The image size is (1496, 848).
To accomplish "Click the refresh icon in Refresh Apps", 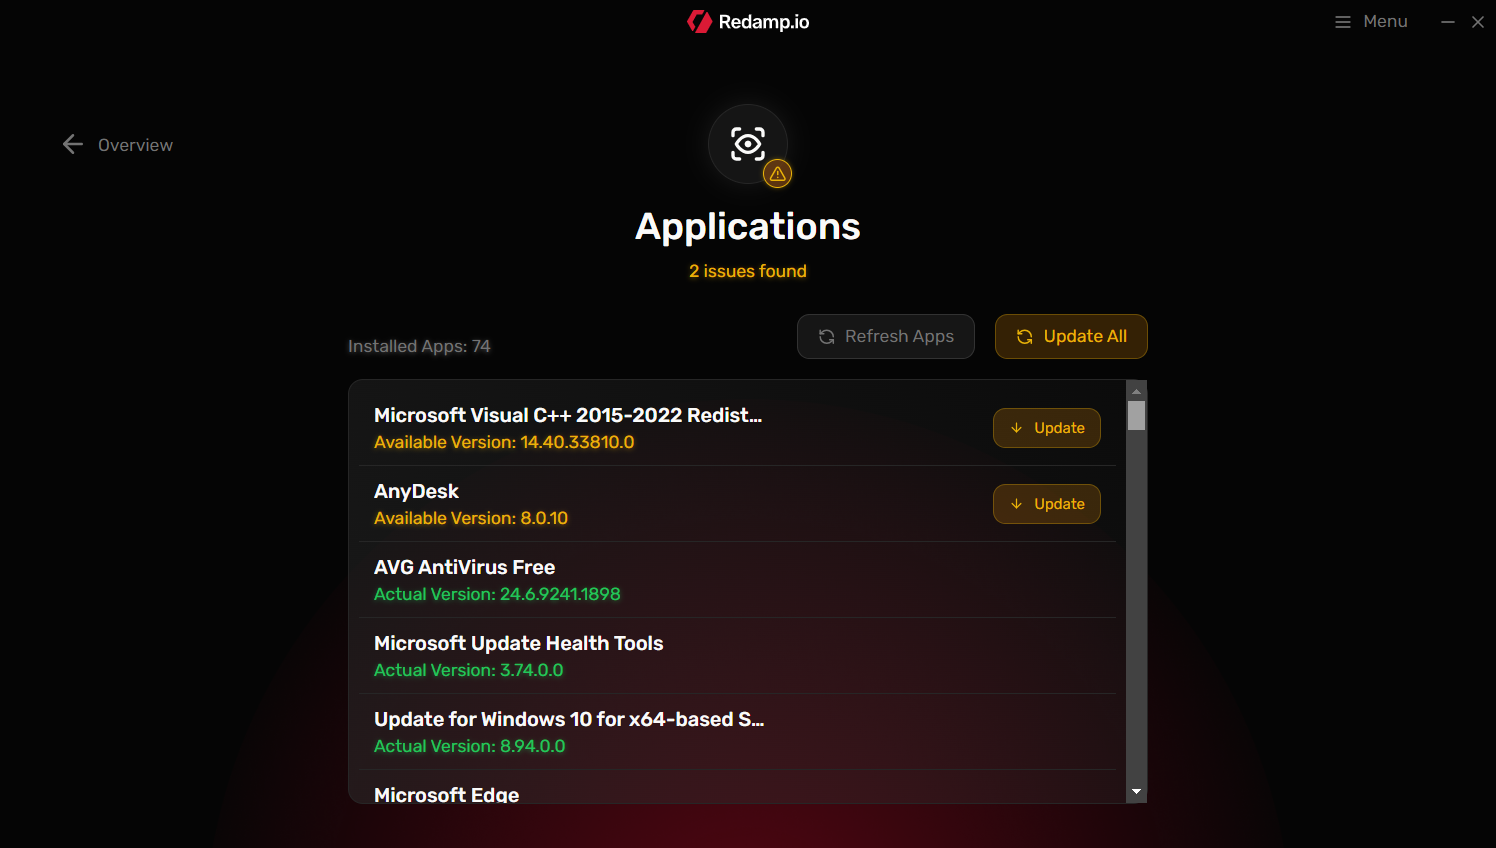I will [826, 337].
